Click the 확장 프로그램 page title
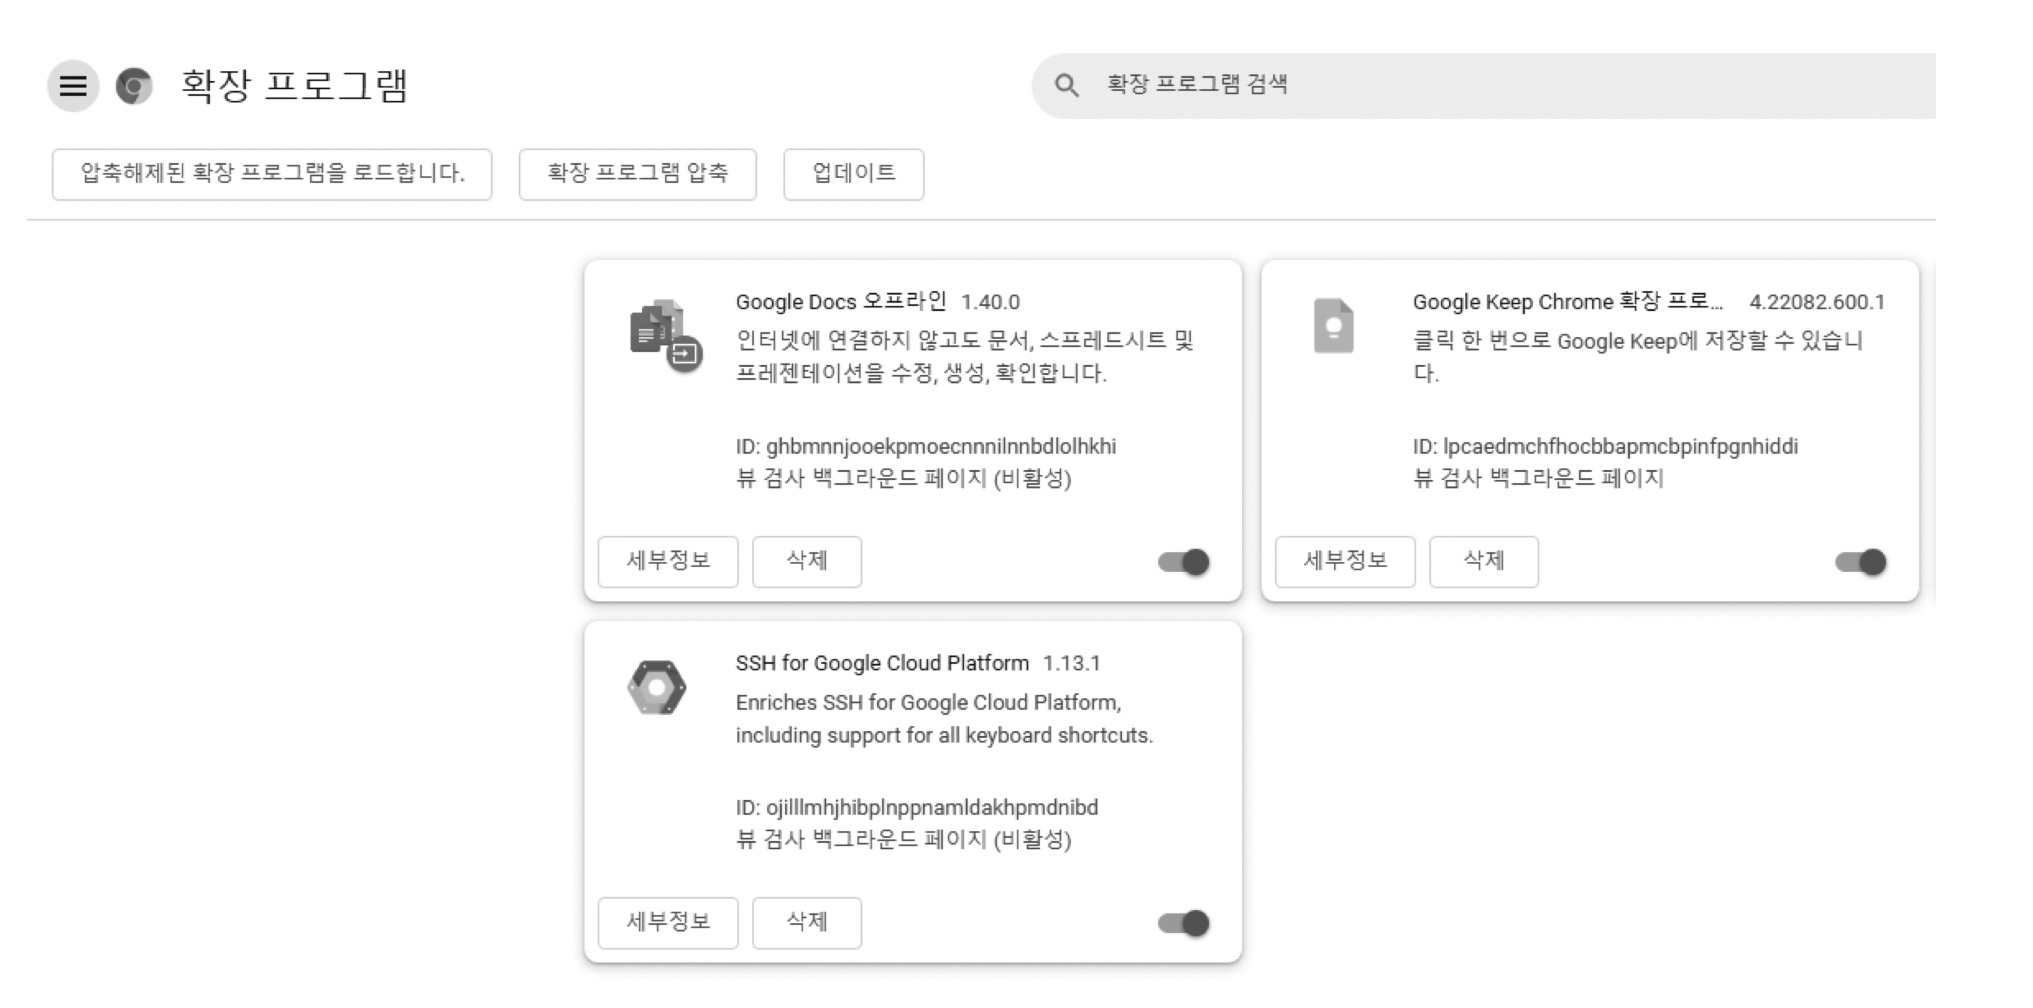 click(x=295, y=86)
